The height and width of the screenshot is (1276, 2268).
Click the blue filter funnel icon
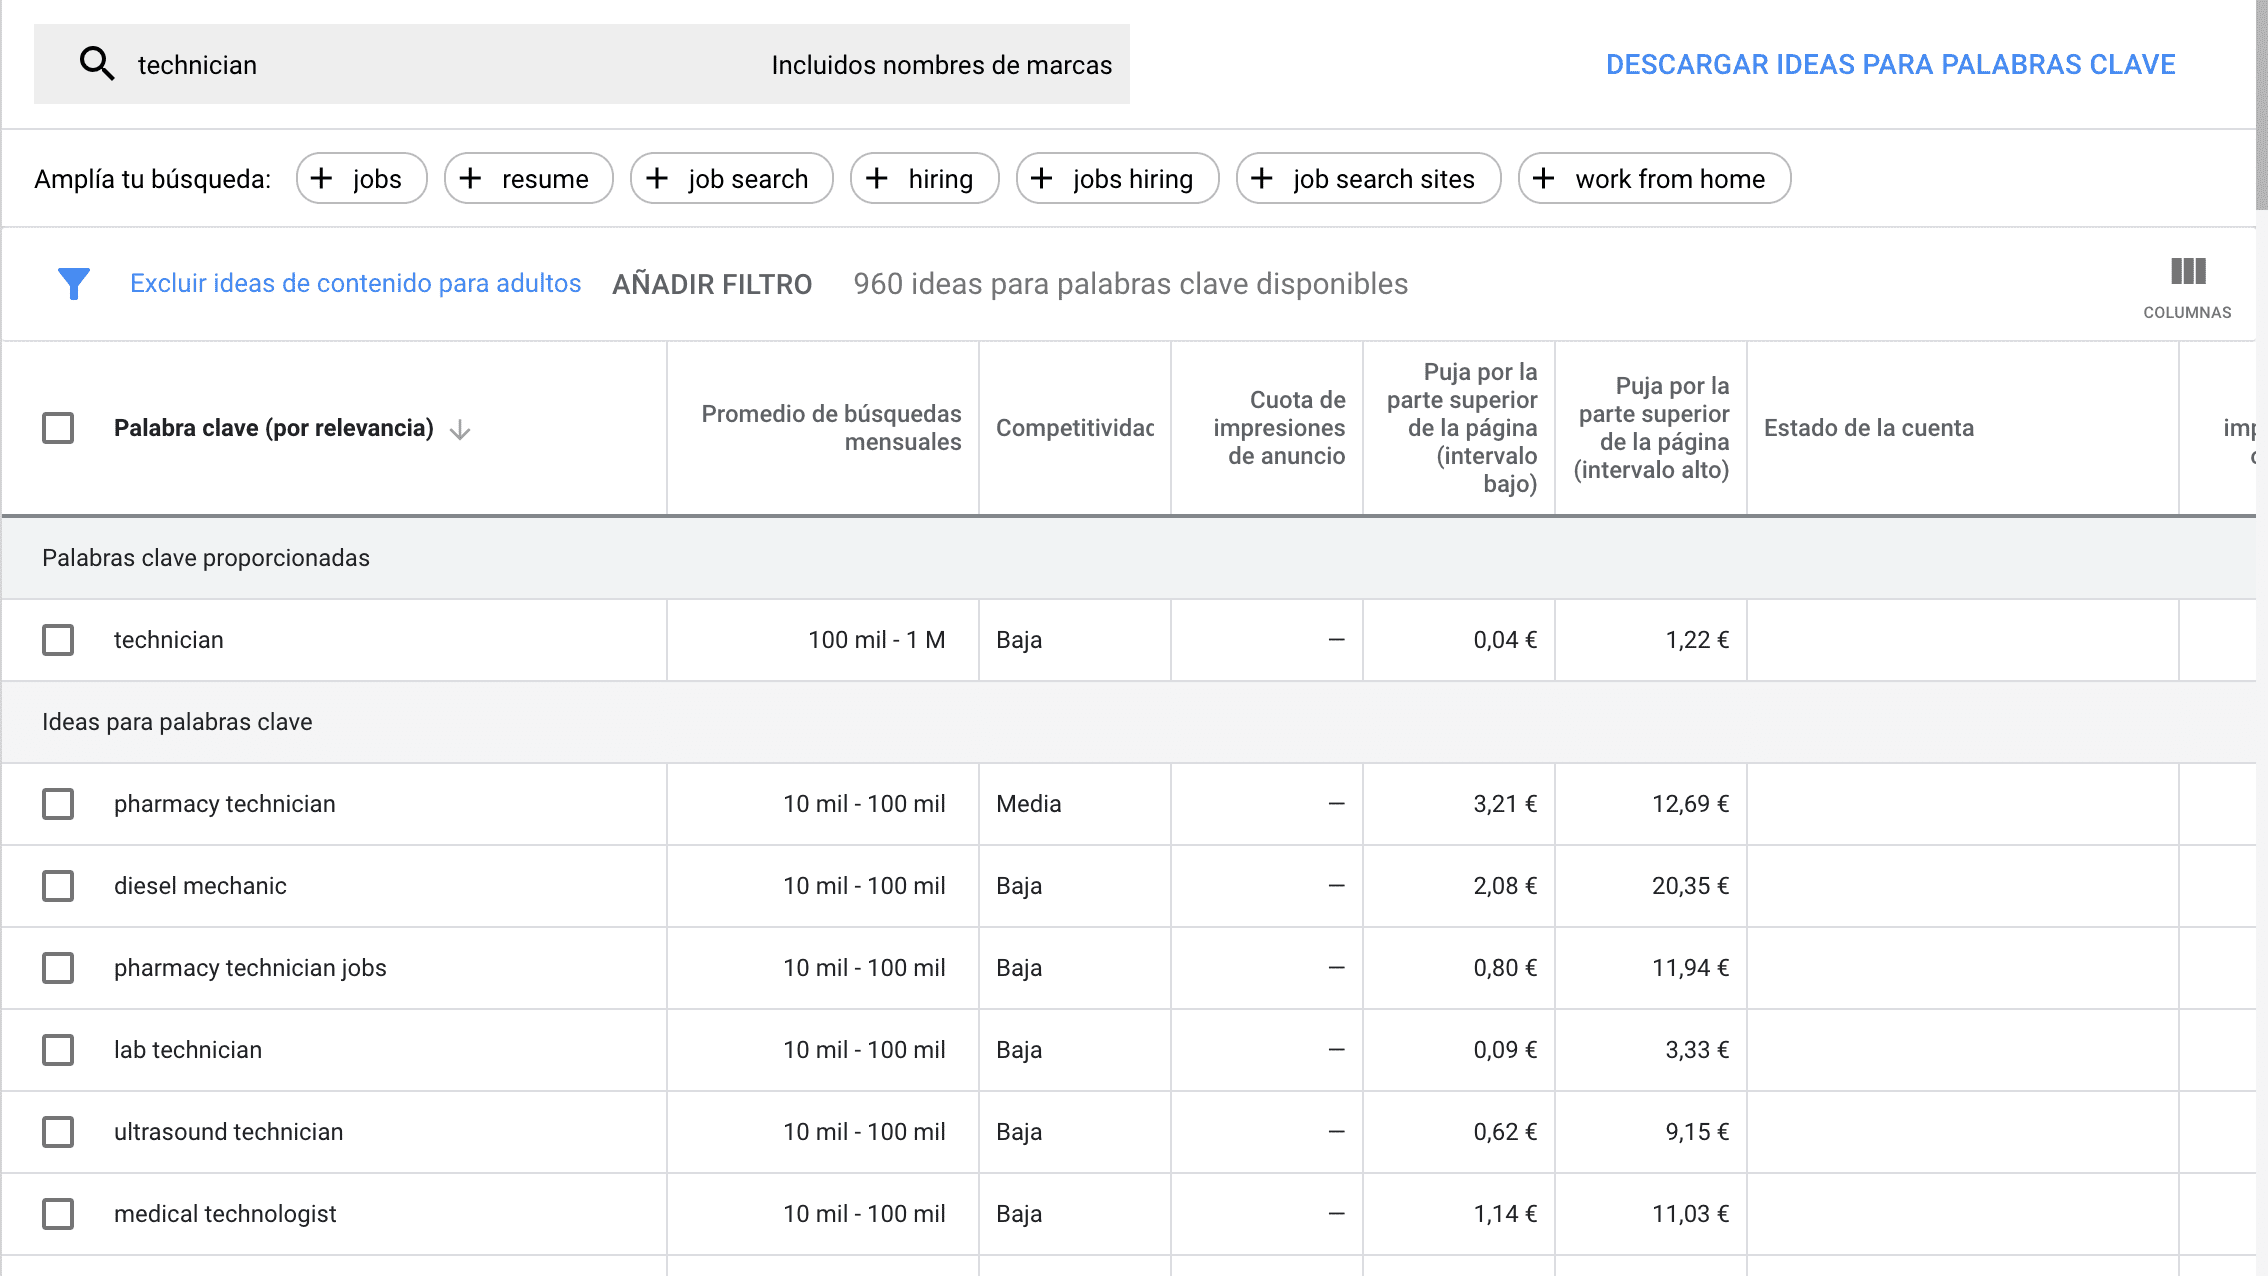[74, 284]
